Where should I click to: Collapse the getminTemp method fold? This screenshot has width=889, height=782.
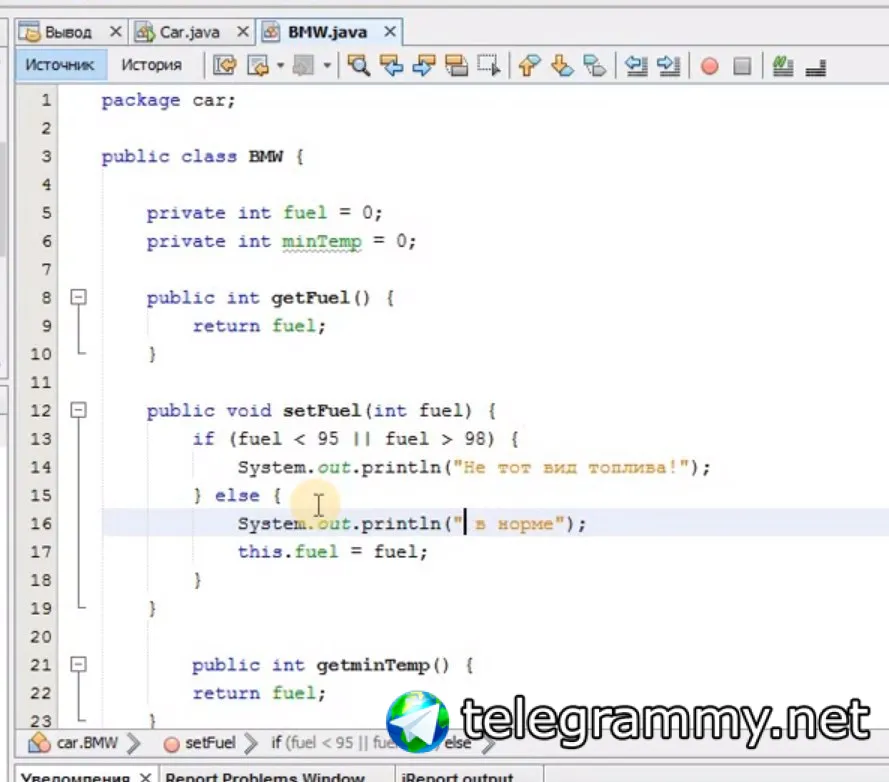coord(79,663)
